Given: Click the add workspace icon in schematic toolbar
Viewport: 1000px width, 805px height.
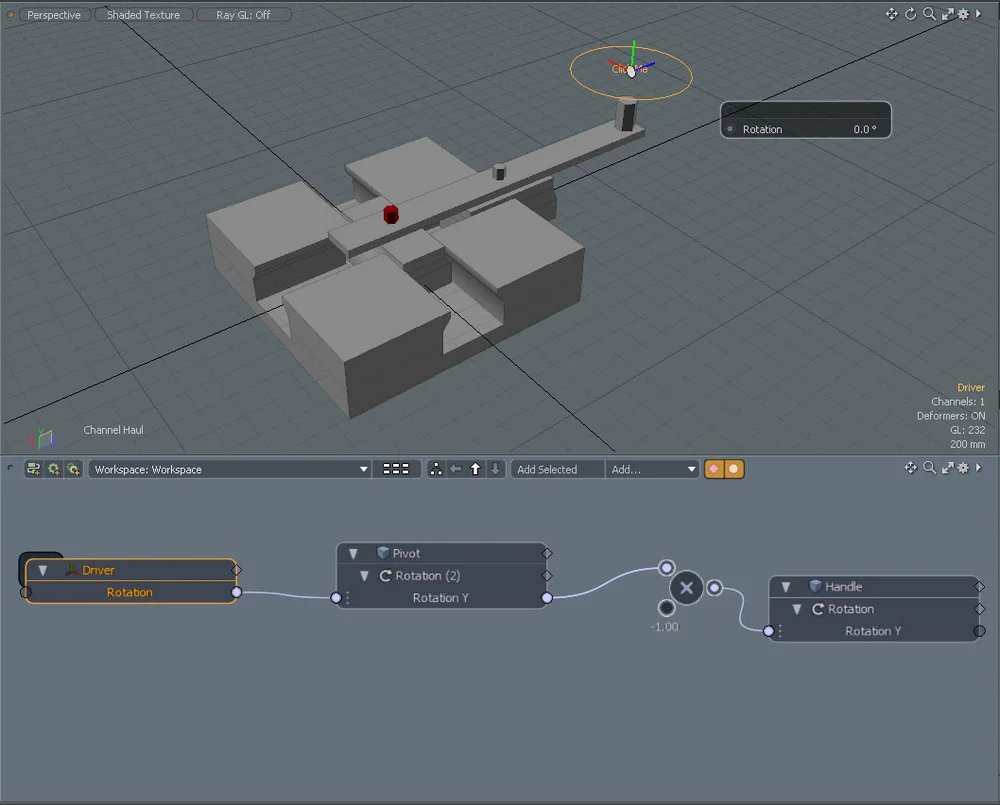Looking at the screenshot, I should click(x=31, y=468).
